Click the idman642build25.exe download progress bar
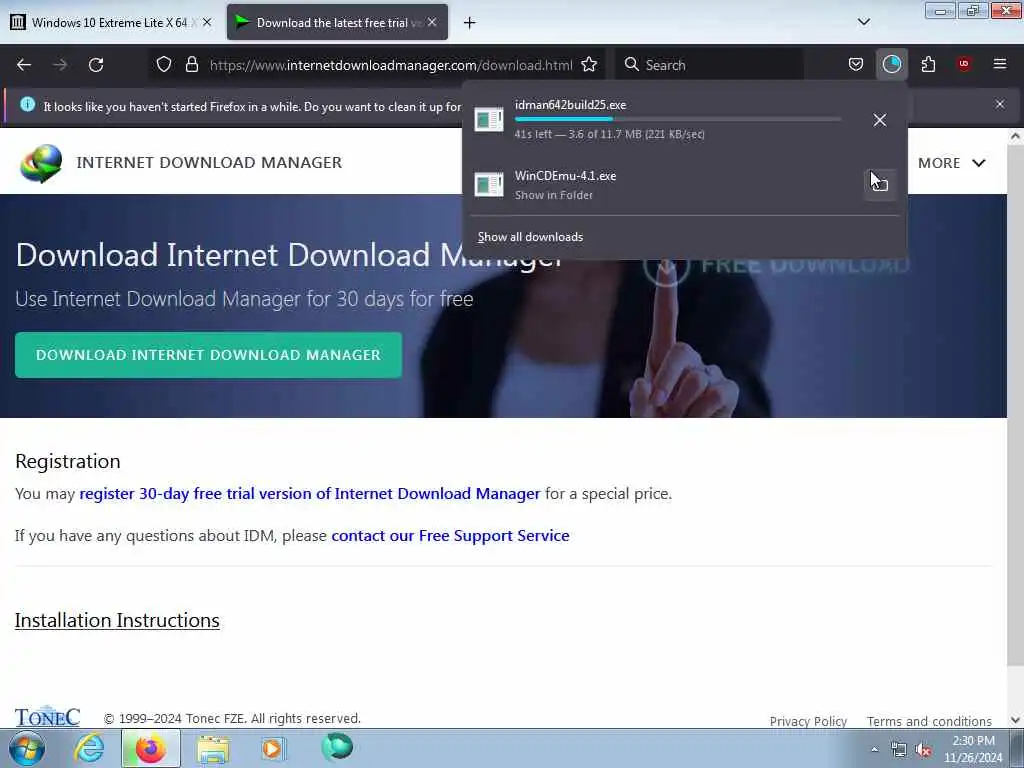1024x768 pixels. 677,120
